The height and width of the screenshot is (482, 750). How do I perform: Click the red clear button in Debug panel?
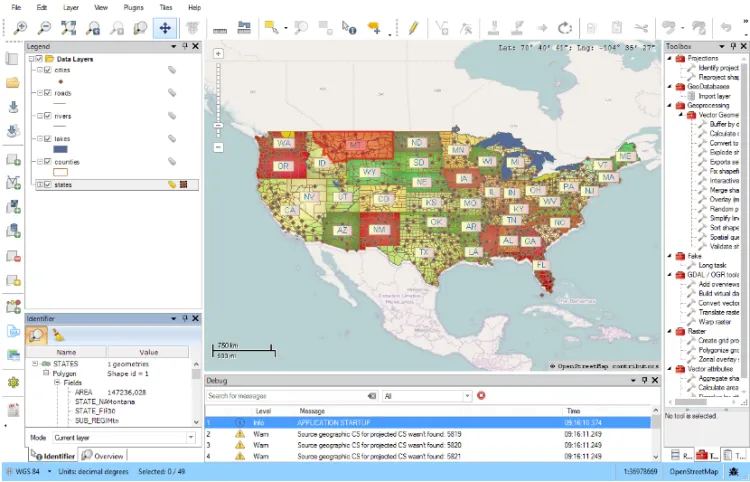[481, 396]
